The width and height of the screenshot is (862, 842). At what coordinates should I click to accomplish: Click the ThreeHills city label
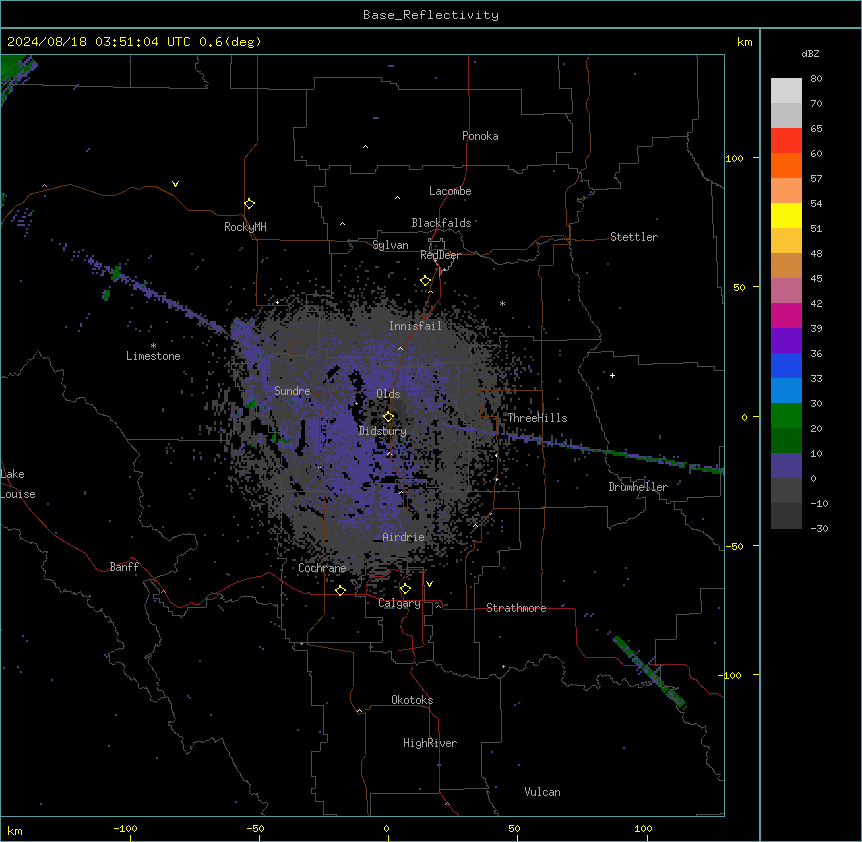pyautogui.click(x=537, y=418)
